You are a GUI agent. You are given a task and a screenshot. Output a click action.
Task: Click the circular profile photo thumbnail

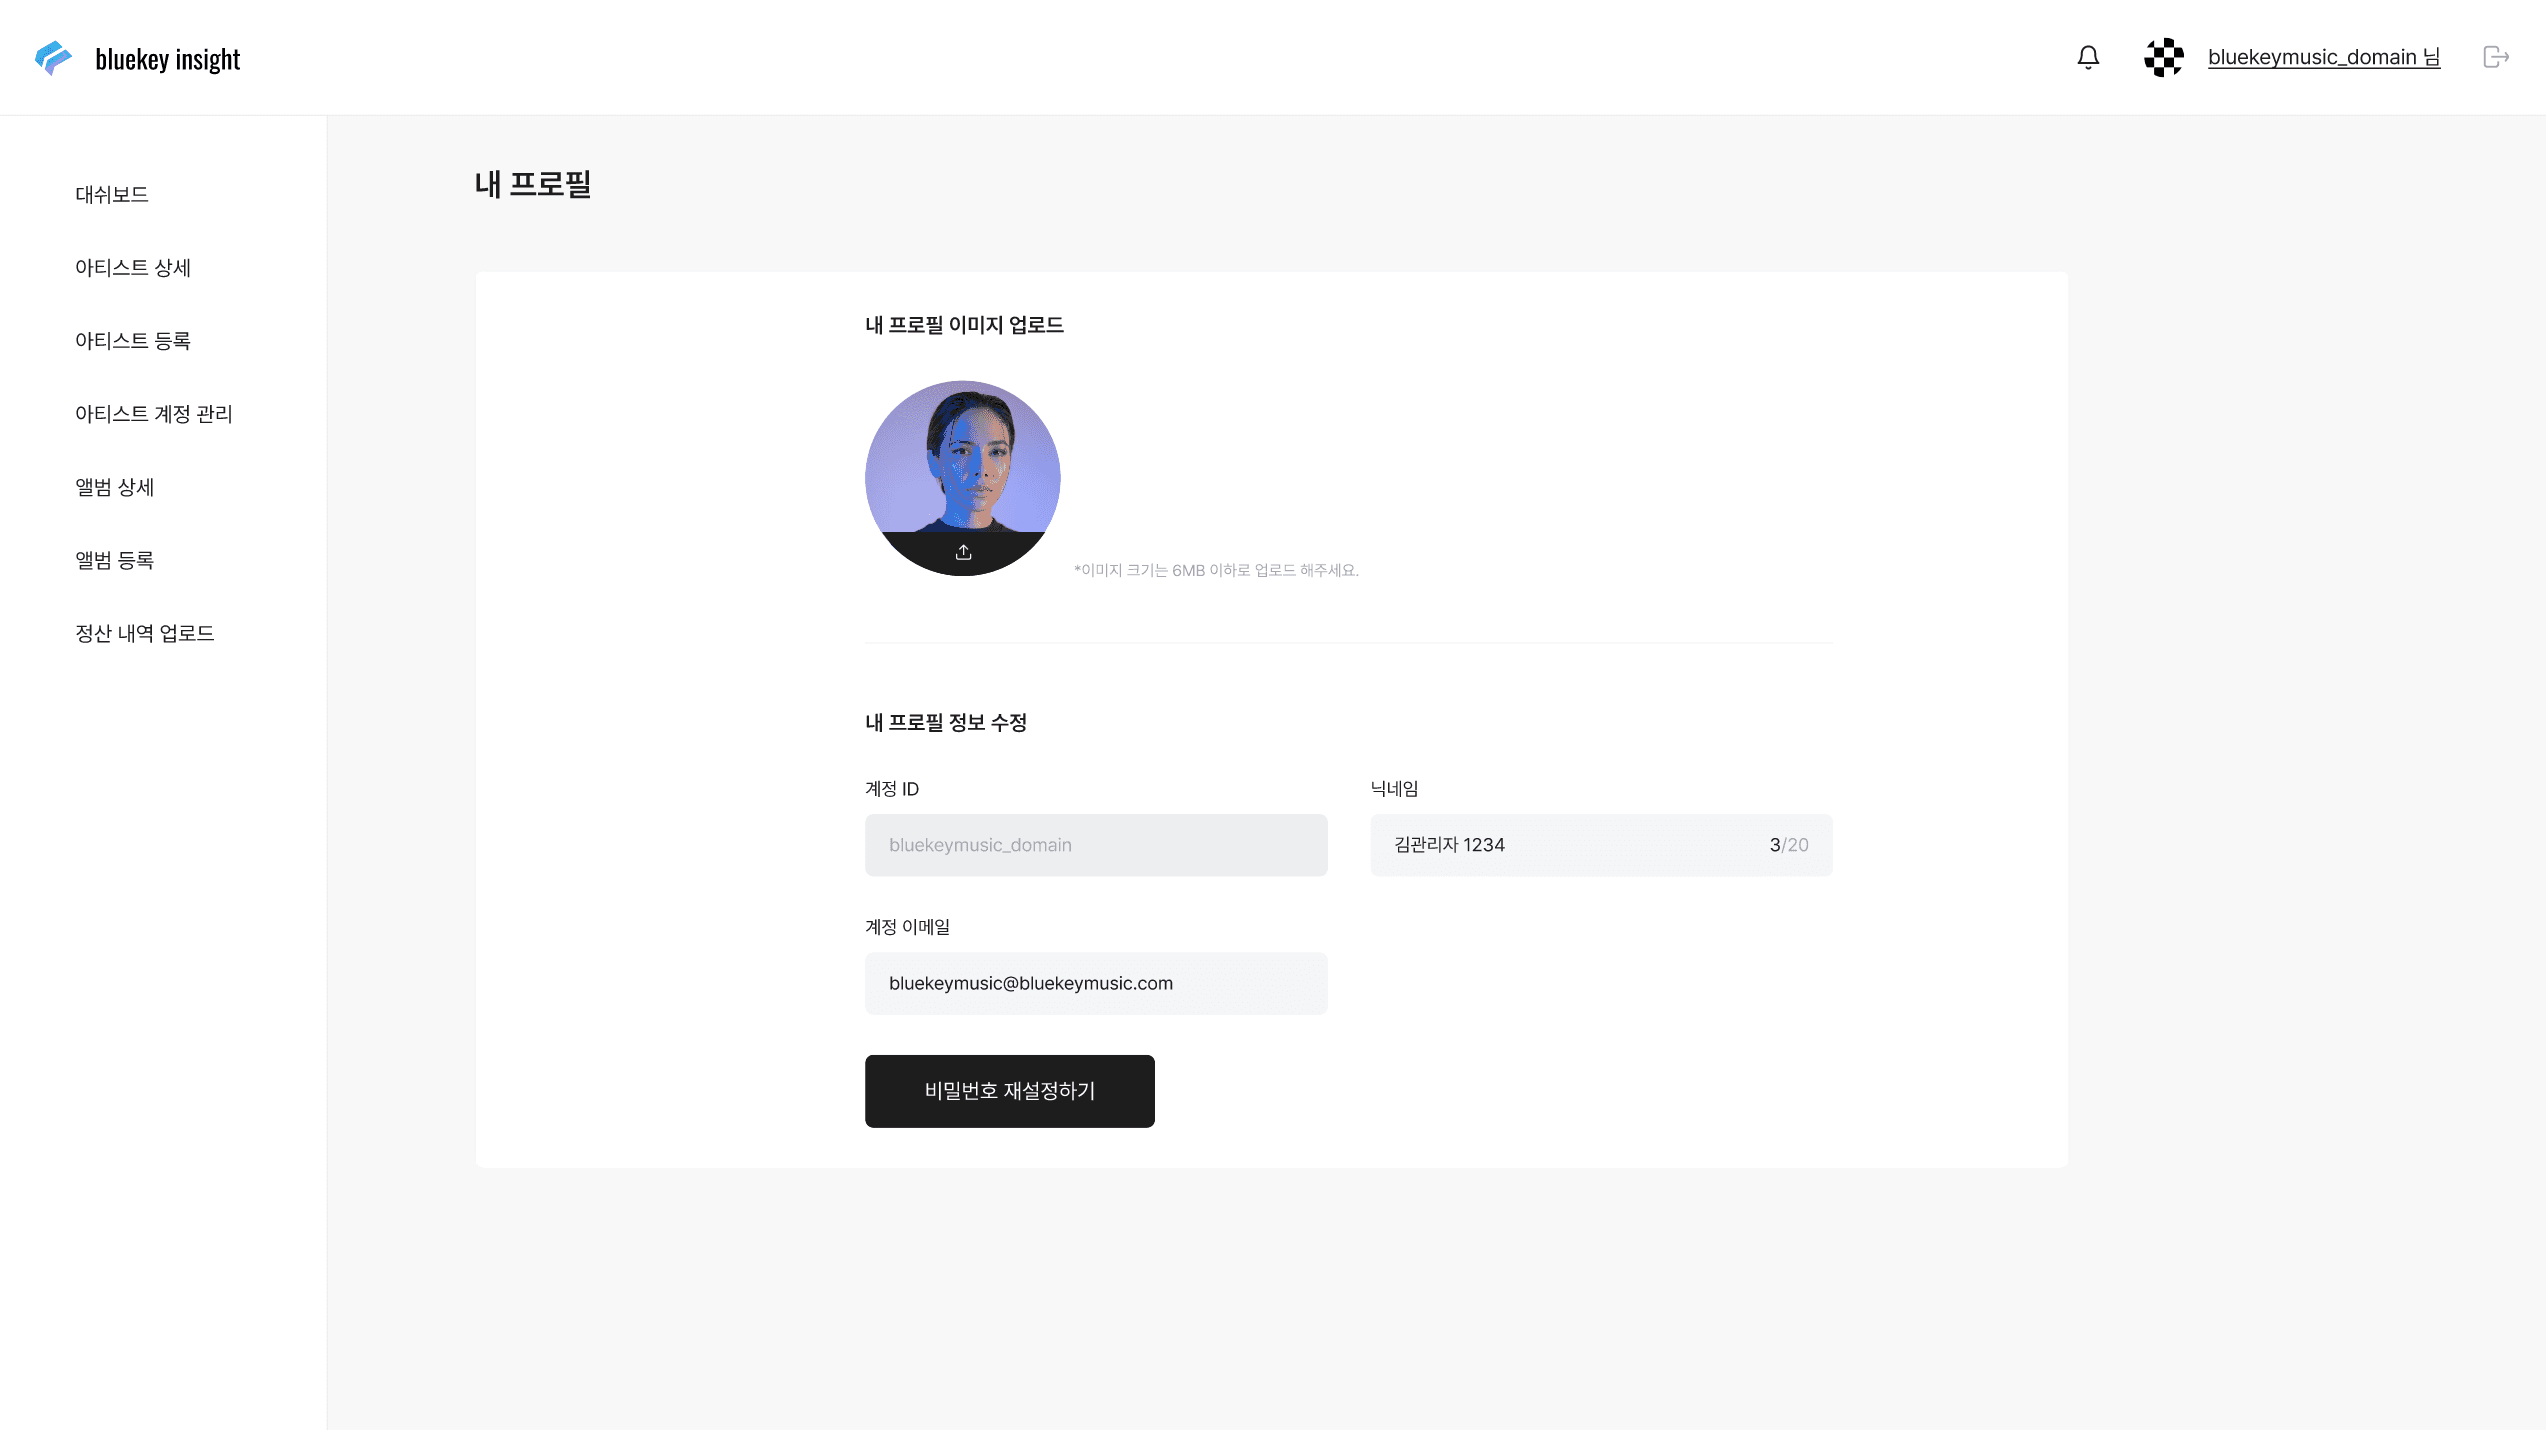point(962,460)
